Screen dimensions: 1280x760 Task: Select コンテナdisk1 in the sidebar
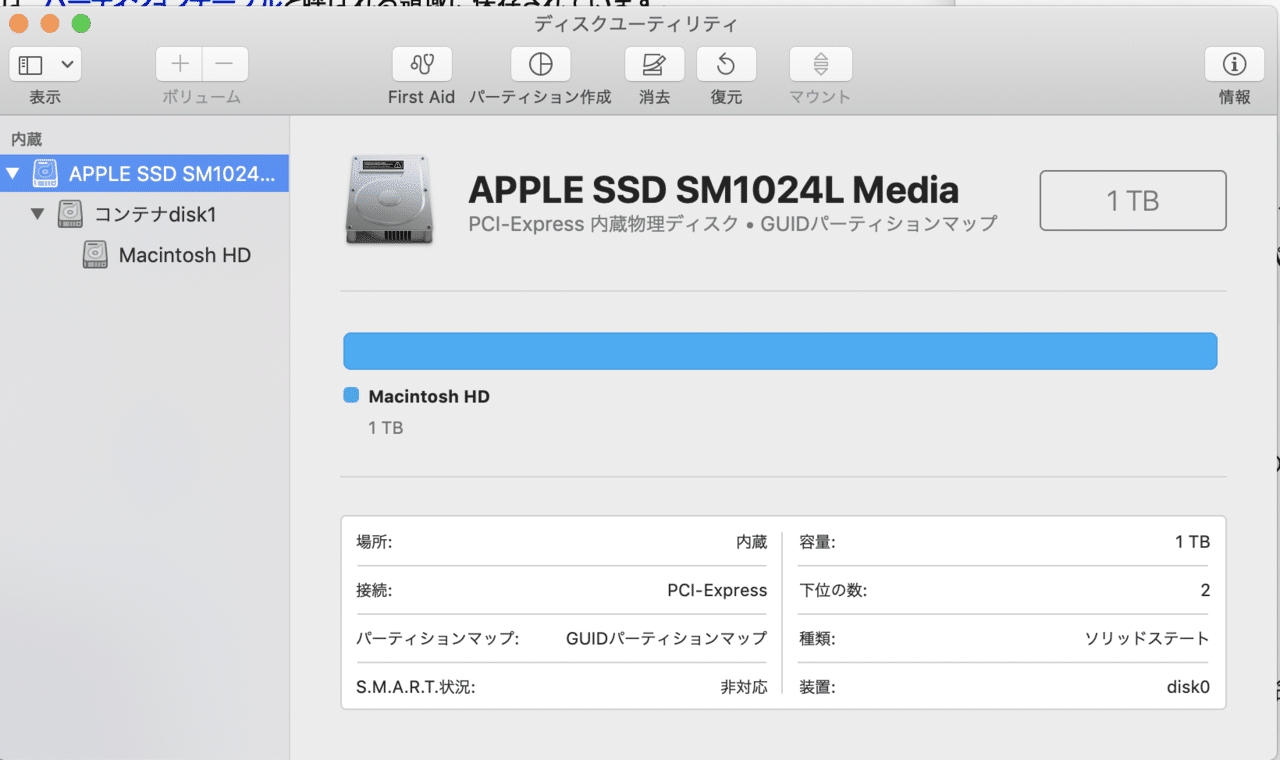point(136,214)
